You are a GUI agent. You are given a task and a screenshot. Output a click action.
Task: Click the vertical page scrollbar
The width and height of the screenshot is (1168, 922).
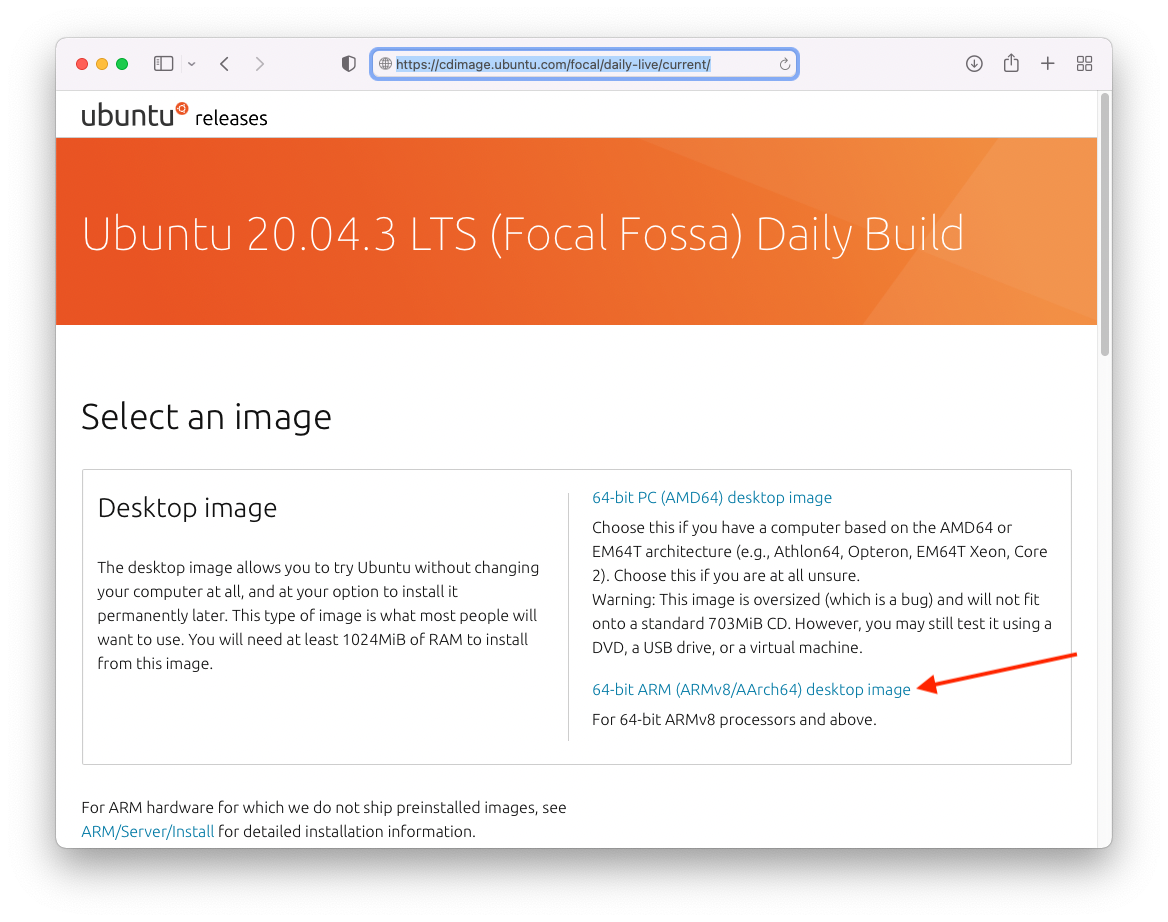(x=1104, y=225)
